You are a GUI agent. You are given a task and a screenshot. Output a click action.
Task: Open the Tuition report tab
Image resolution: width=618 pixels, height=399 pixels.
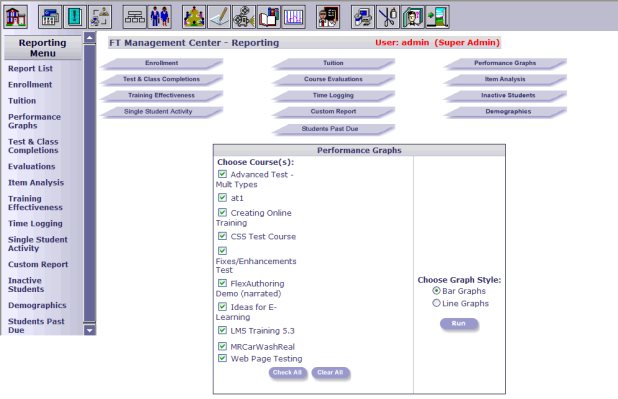(333, 63)
